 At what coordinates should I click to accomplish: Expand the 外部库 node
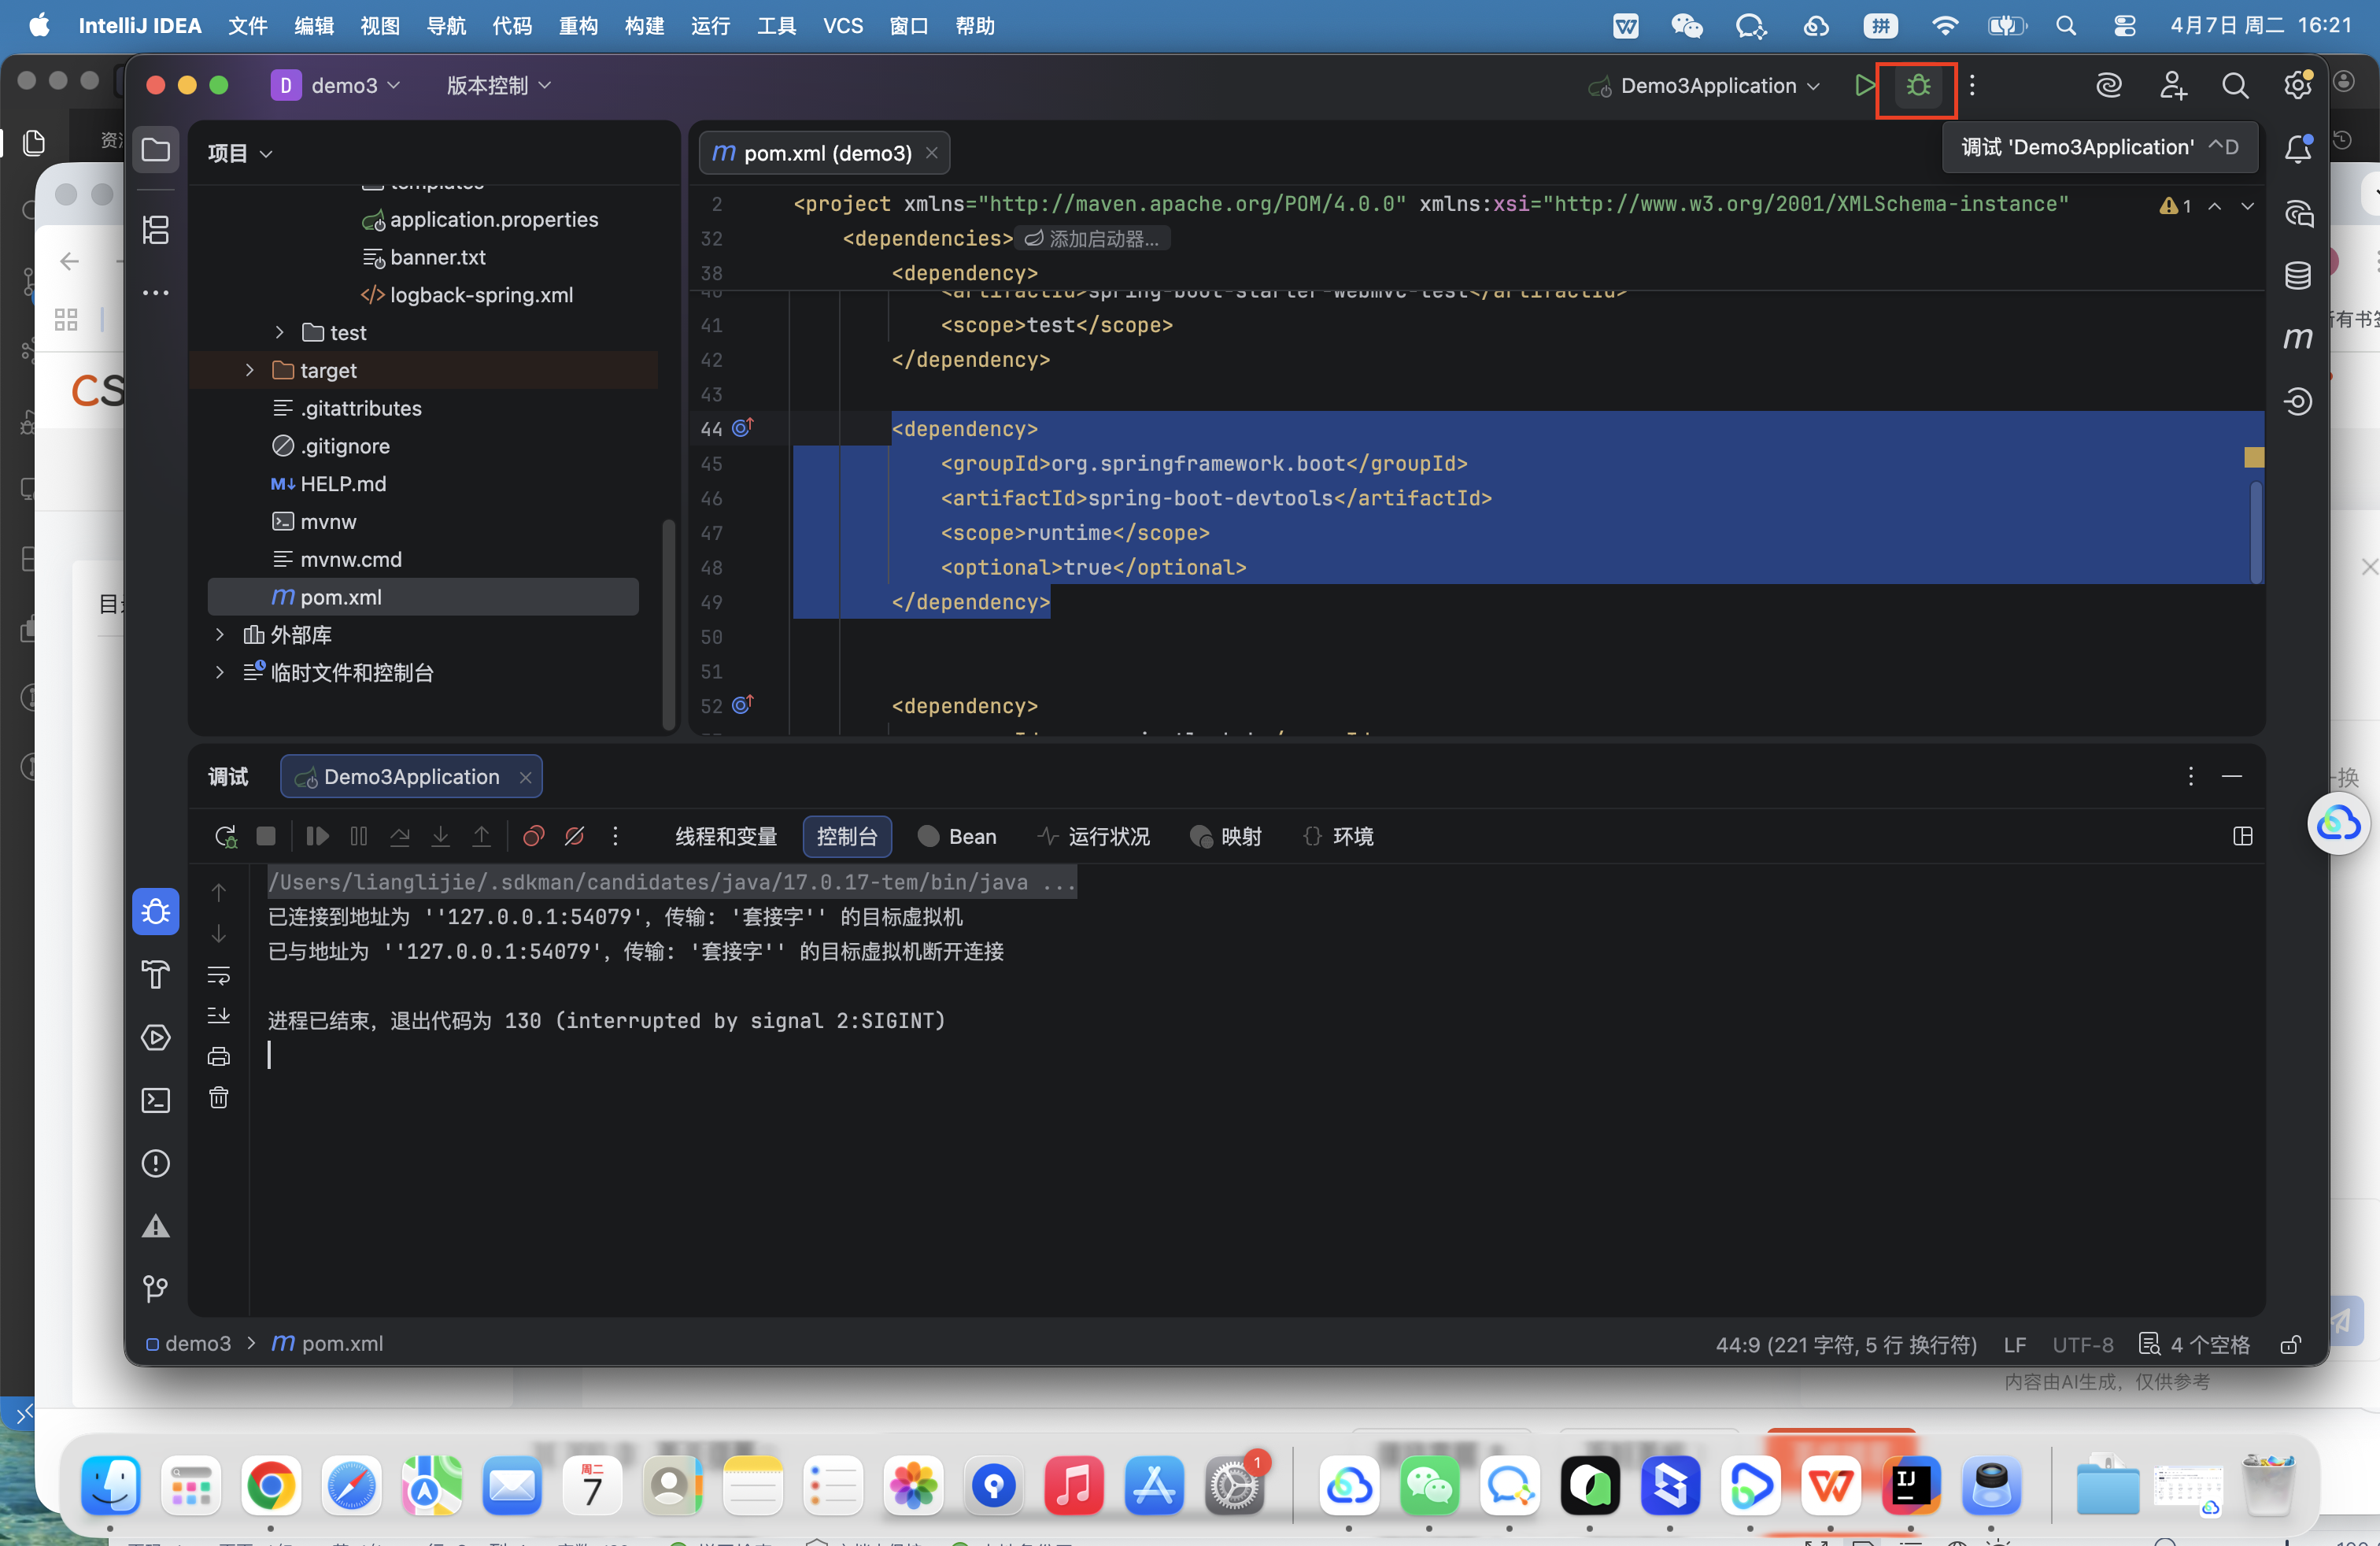[x=220, y=636]
